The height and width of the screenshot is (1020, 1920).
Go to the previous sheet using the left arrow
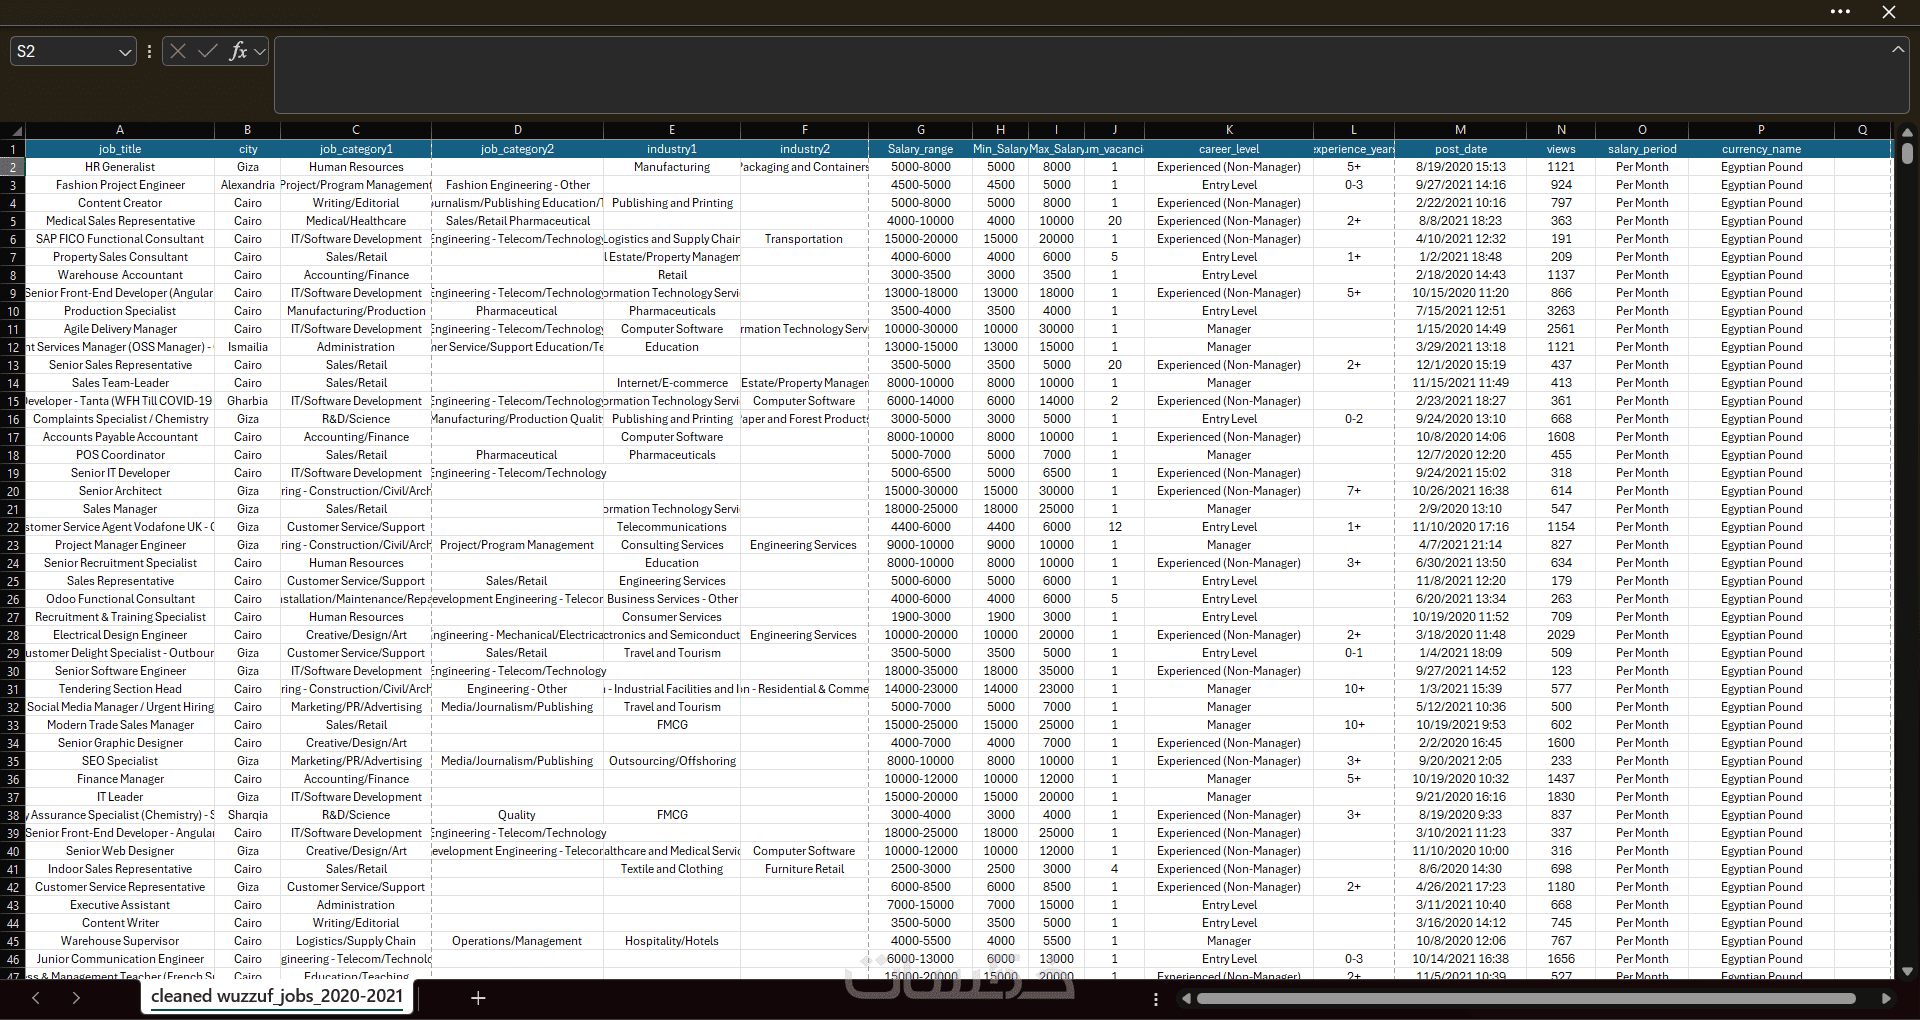36,998
